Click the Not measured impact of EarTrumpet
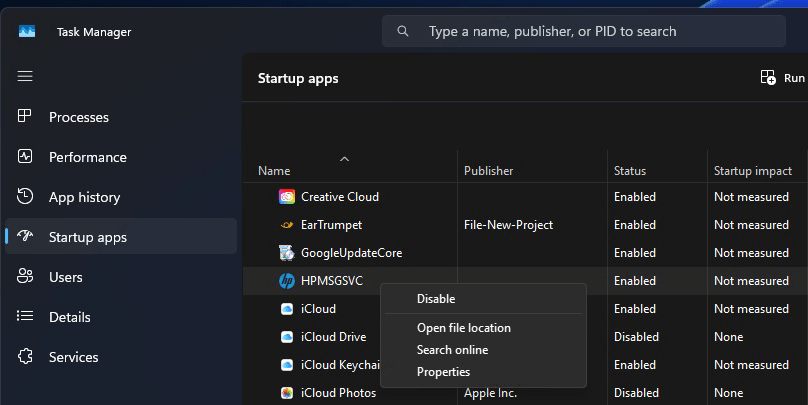 (751, 225)
